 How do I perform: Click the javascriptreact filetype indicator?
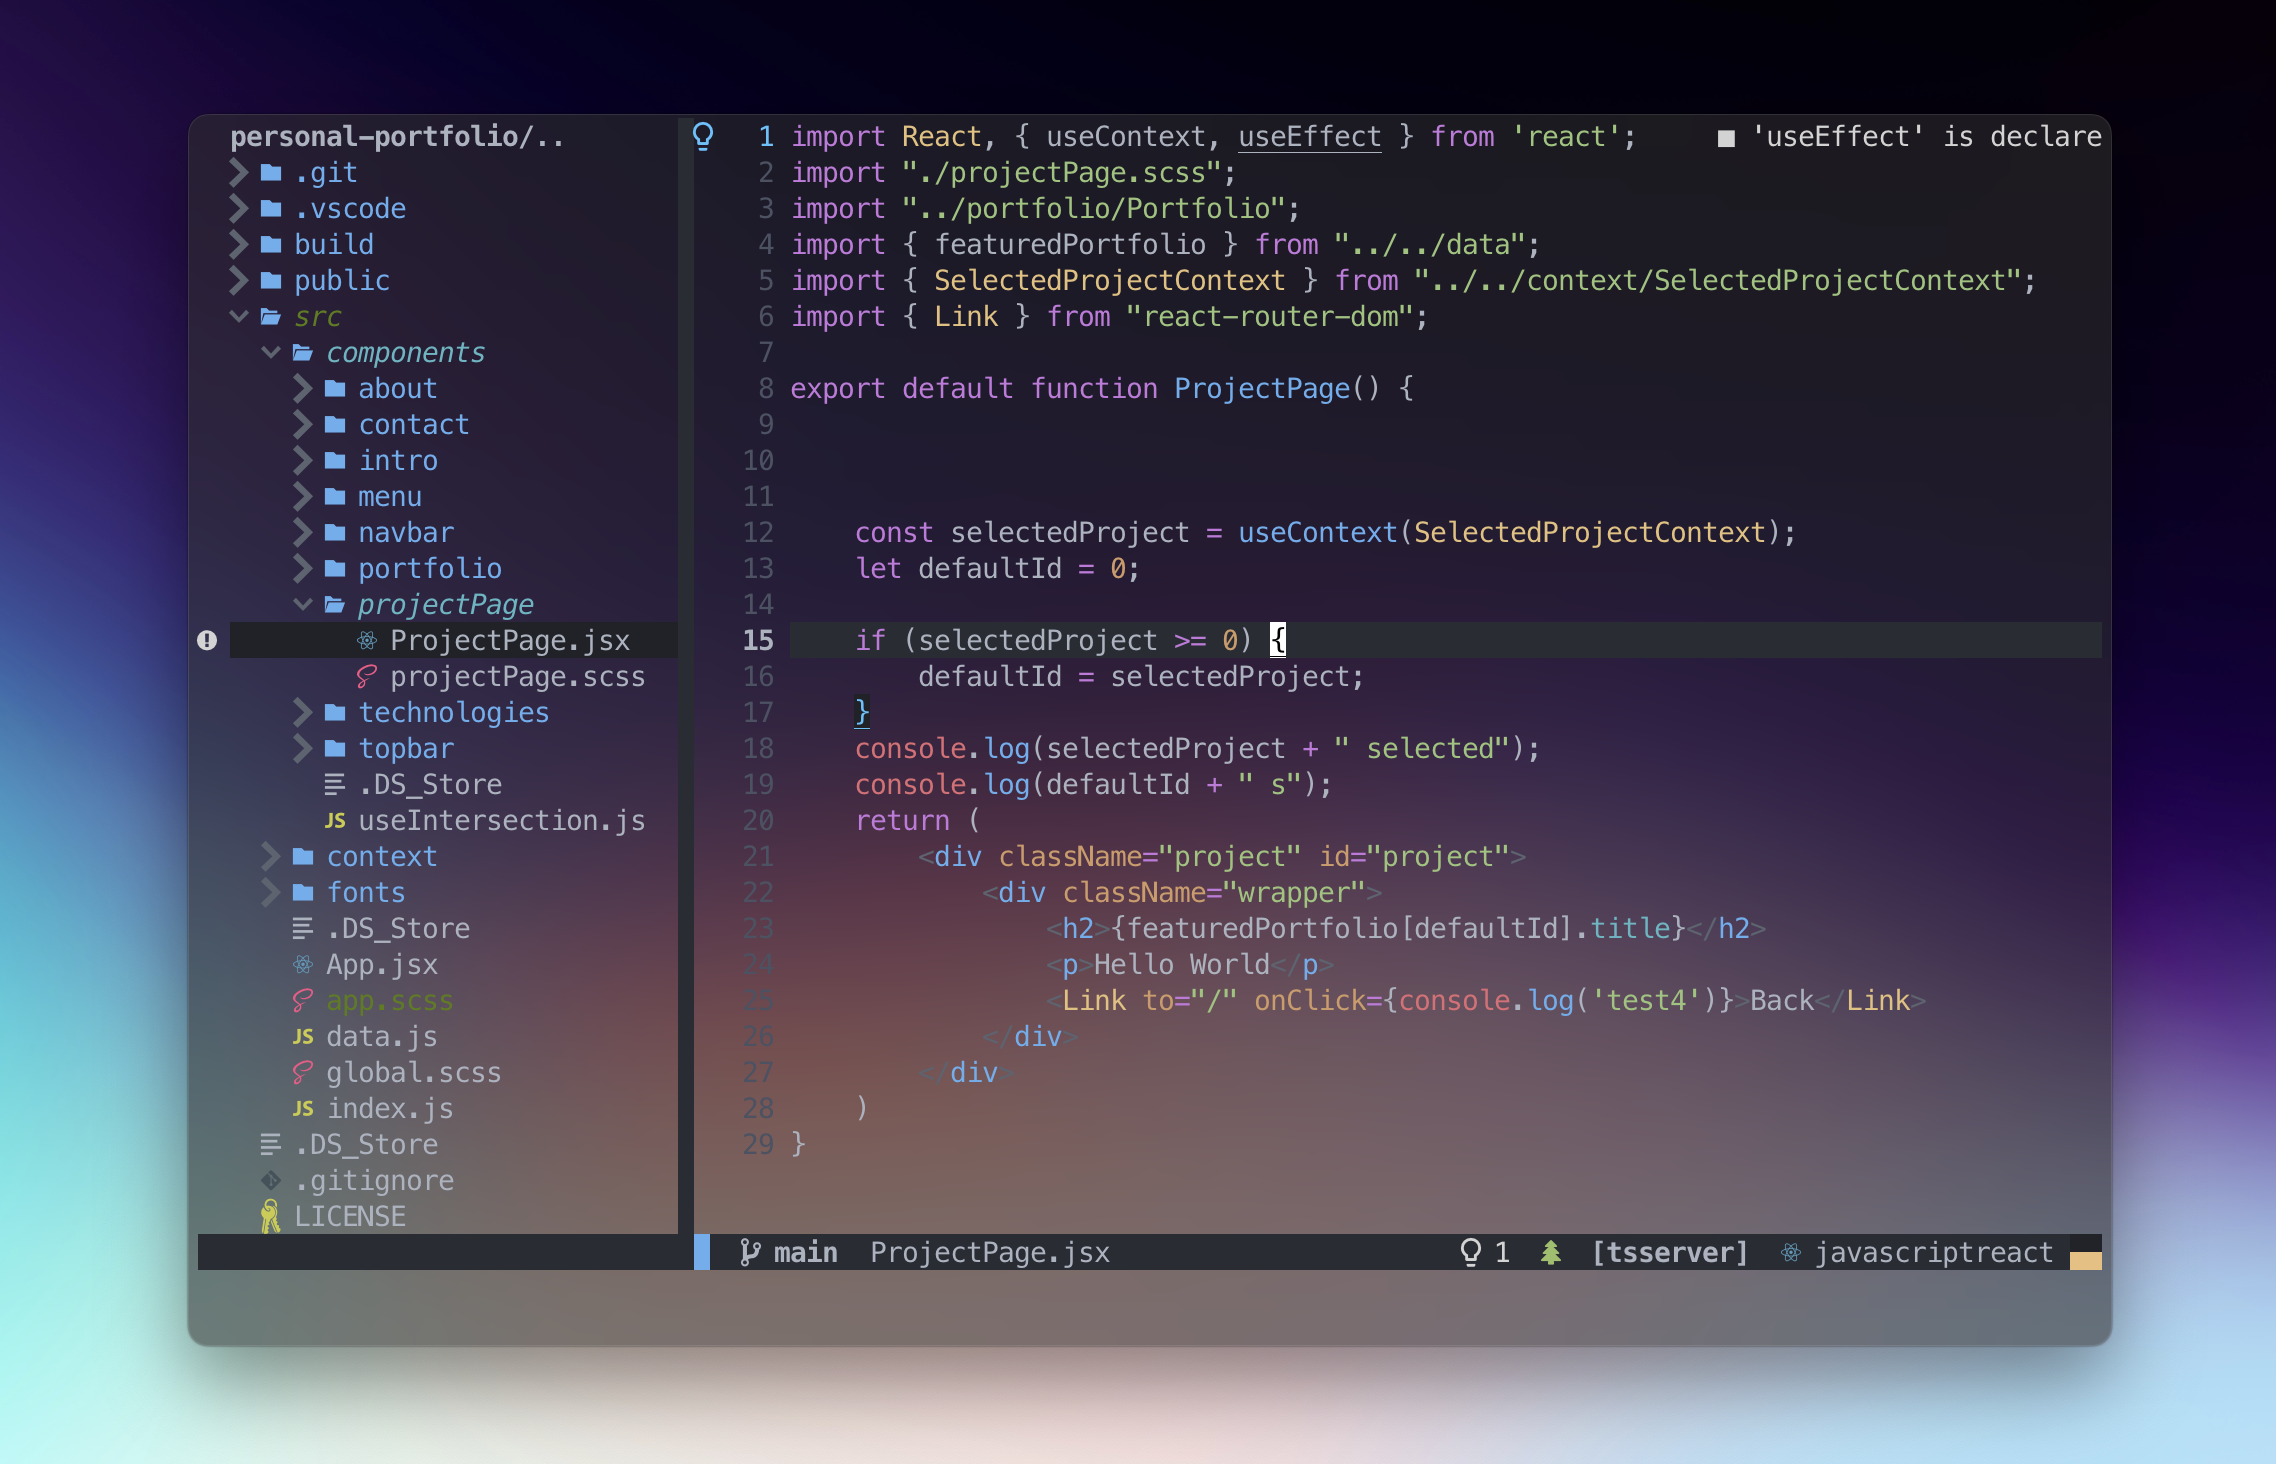1933,1252
